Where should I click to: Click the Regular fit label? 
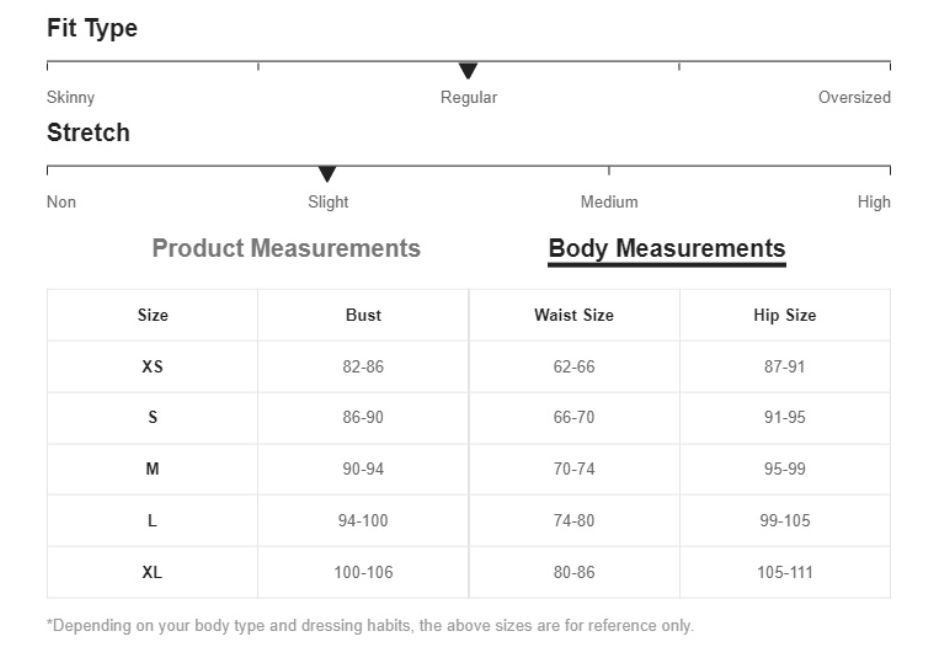point(468,98)
